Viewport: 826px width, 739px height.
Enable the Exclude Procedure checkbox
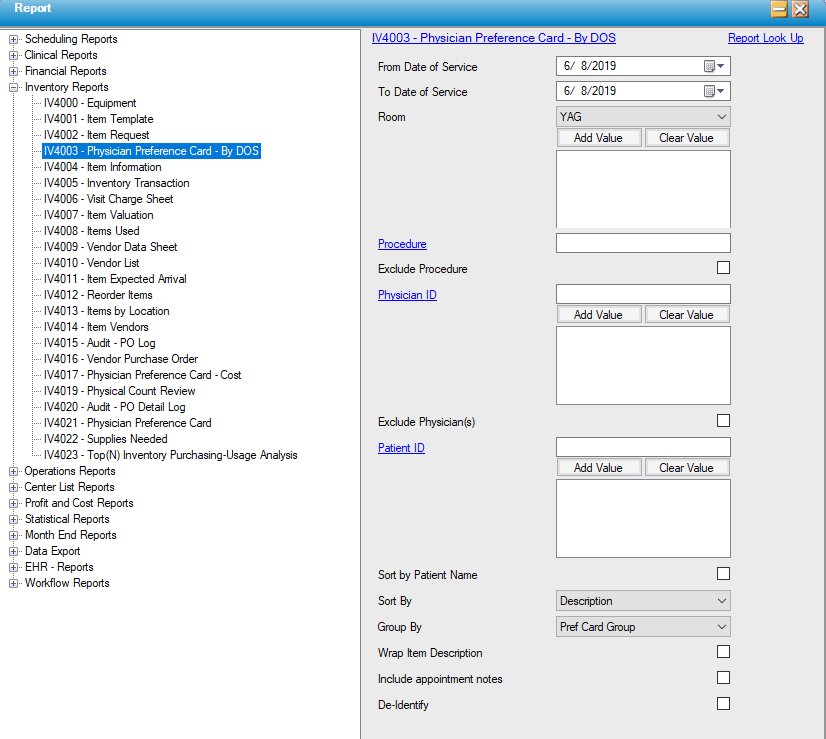pos(723,268)
